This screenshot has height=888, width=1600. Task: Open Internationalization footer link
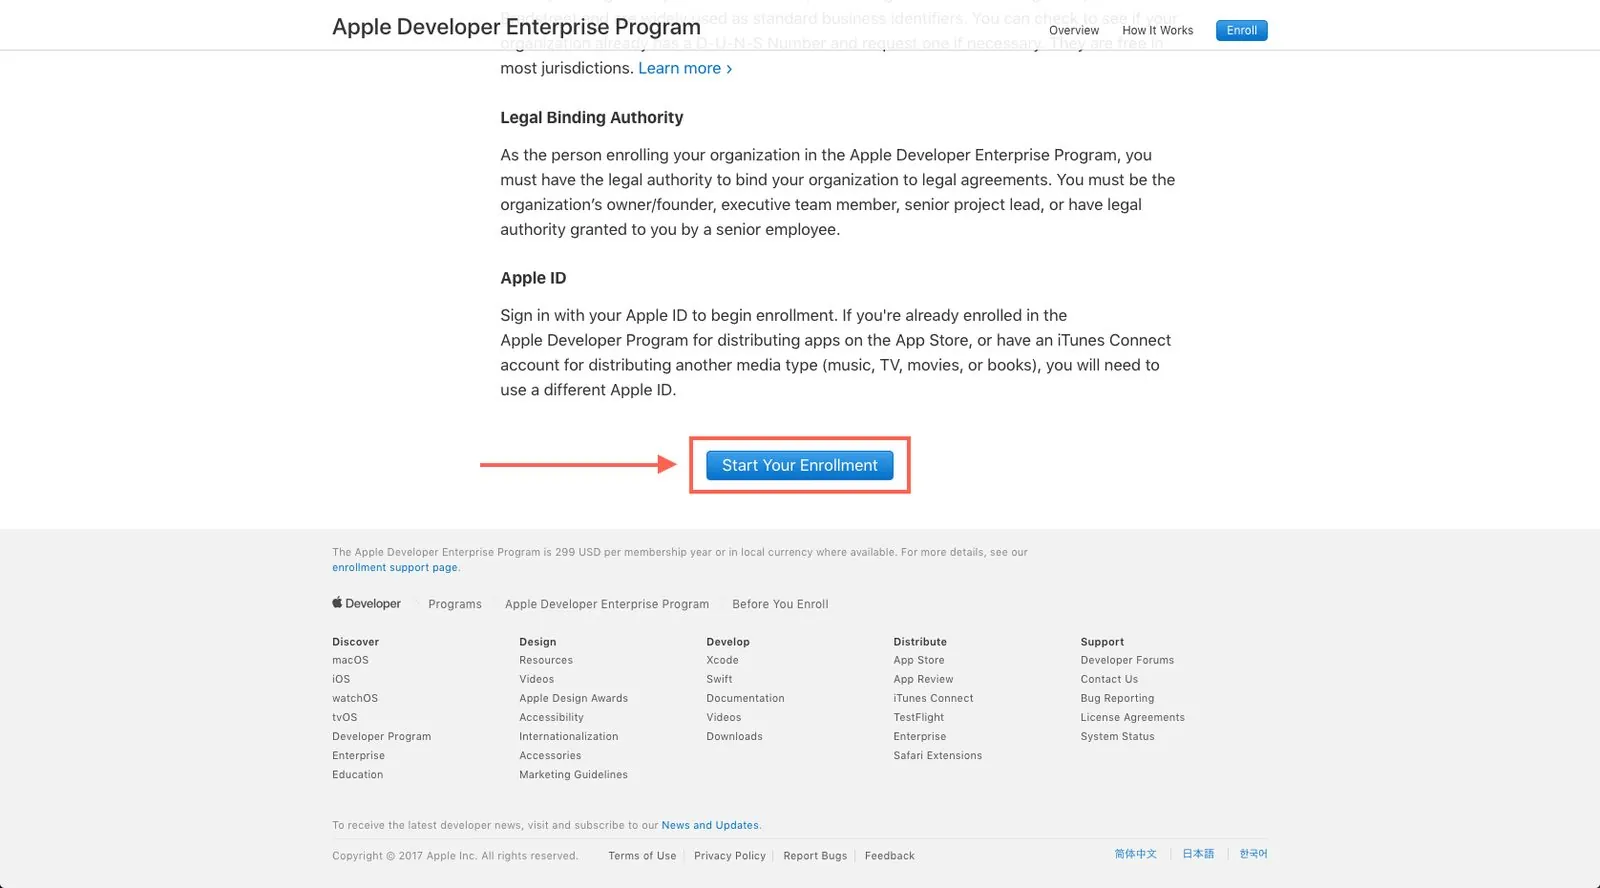pyautogui.click(x=568, y=736)
